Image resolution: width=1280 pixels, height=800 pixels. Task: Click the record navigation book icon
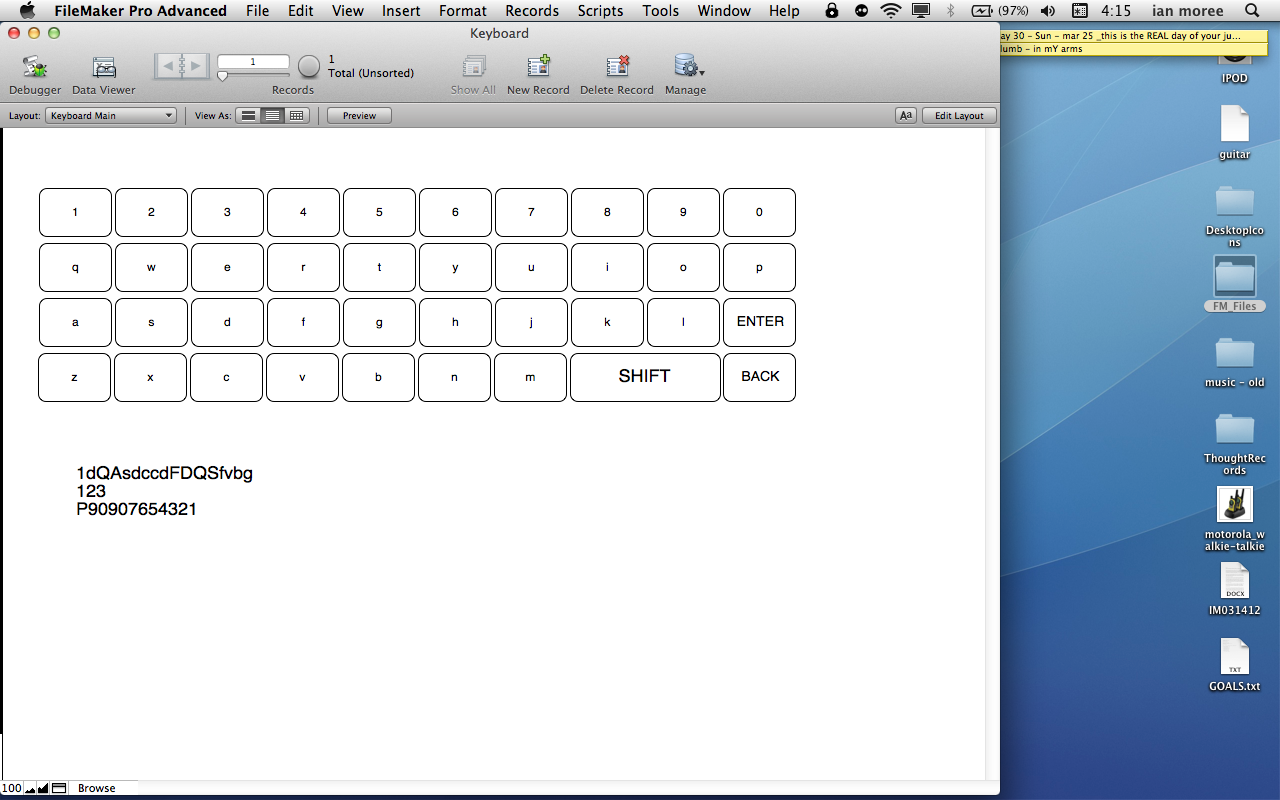coord(182,66)
